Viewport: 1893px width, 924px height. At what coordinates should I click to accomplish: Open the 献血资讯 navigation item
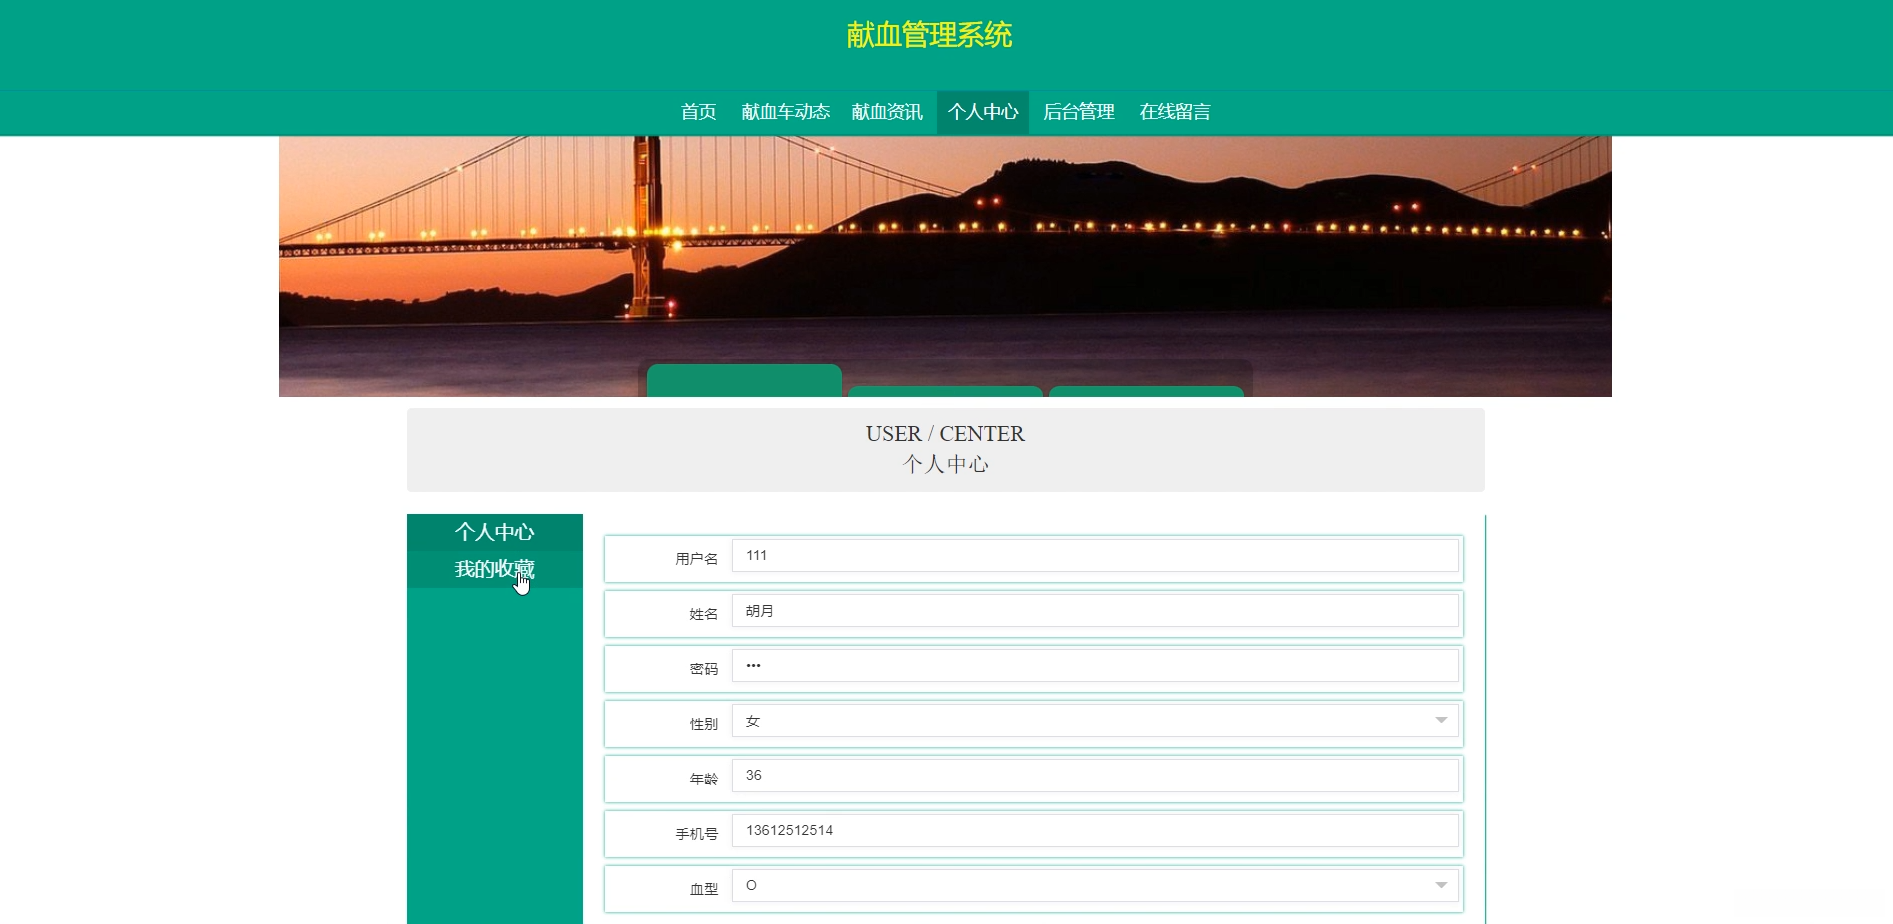887,112
